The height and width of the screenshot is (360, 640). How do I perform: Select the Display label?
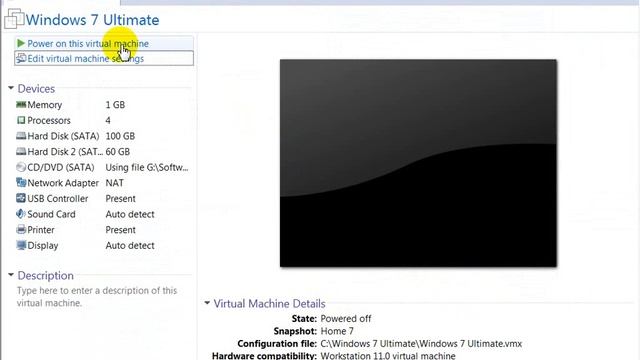(x=43, y=245)
